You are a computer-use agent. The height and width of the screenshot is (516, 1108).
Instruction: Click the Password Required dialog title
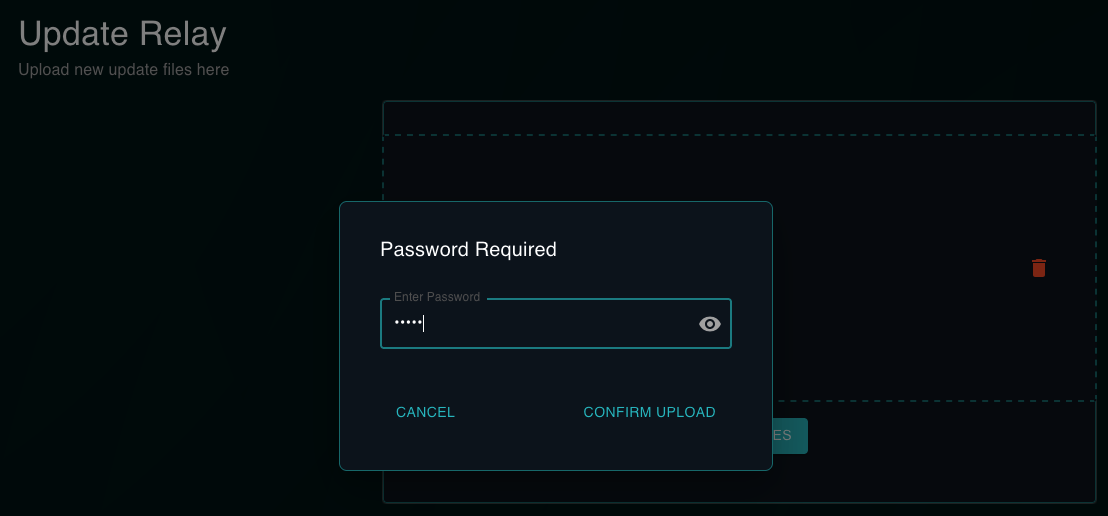(x=468, y=250)
